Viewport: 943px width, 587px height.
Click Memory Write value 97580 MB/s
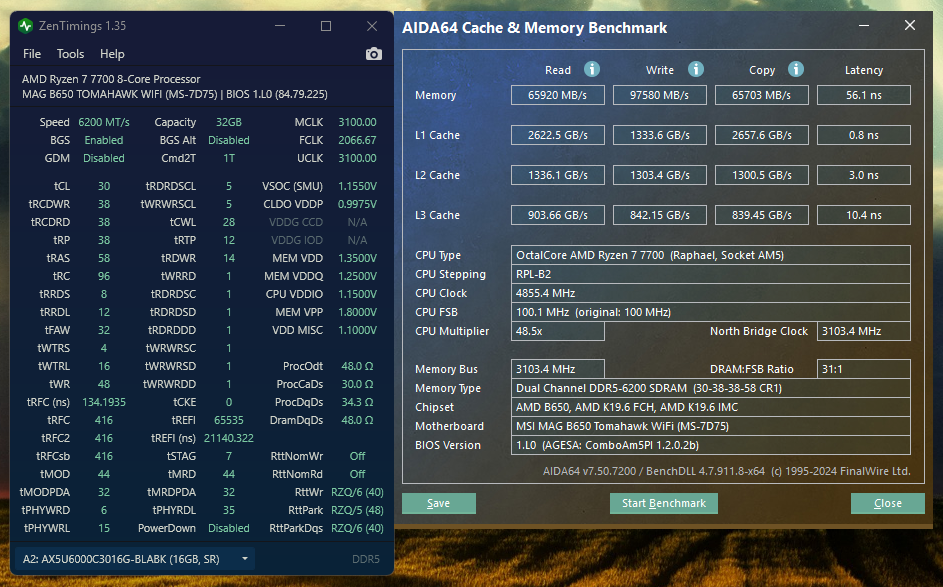(660, 95)
